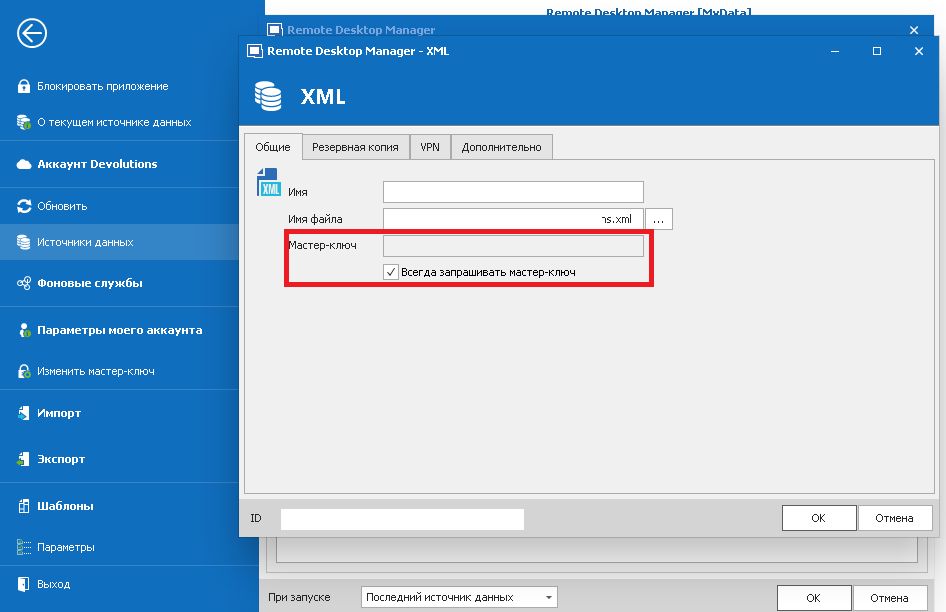The height and width of the screenshot is (612, 946).
Task: Click the XML file icon beside Имя
Action: (268, 182)
